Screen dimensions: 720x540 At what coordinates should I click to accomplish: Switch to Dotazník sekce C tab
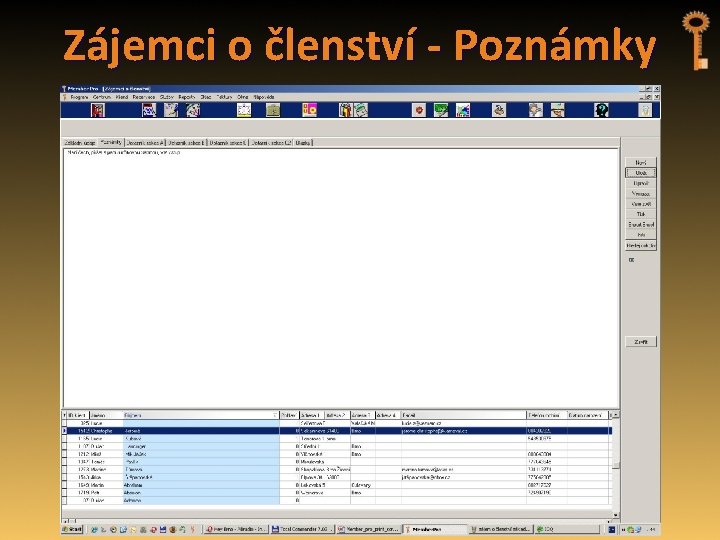coord(228,143)
